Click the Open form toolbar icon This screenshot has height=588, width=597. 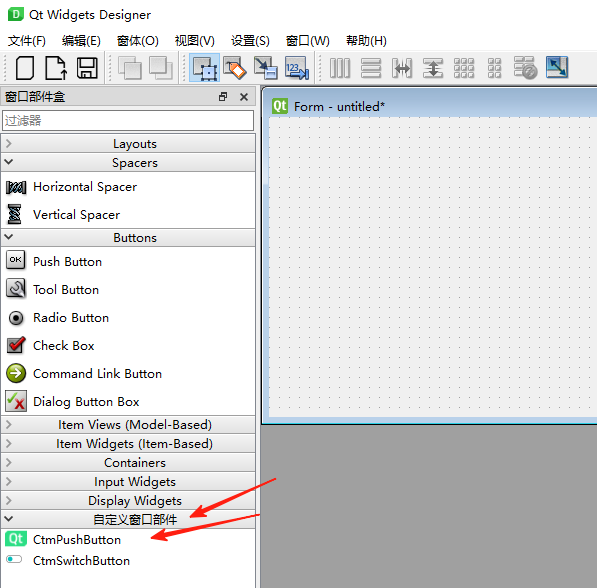(x=56, y=68)
